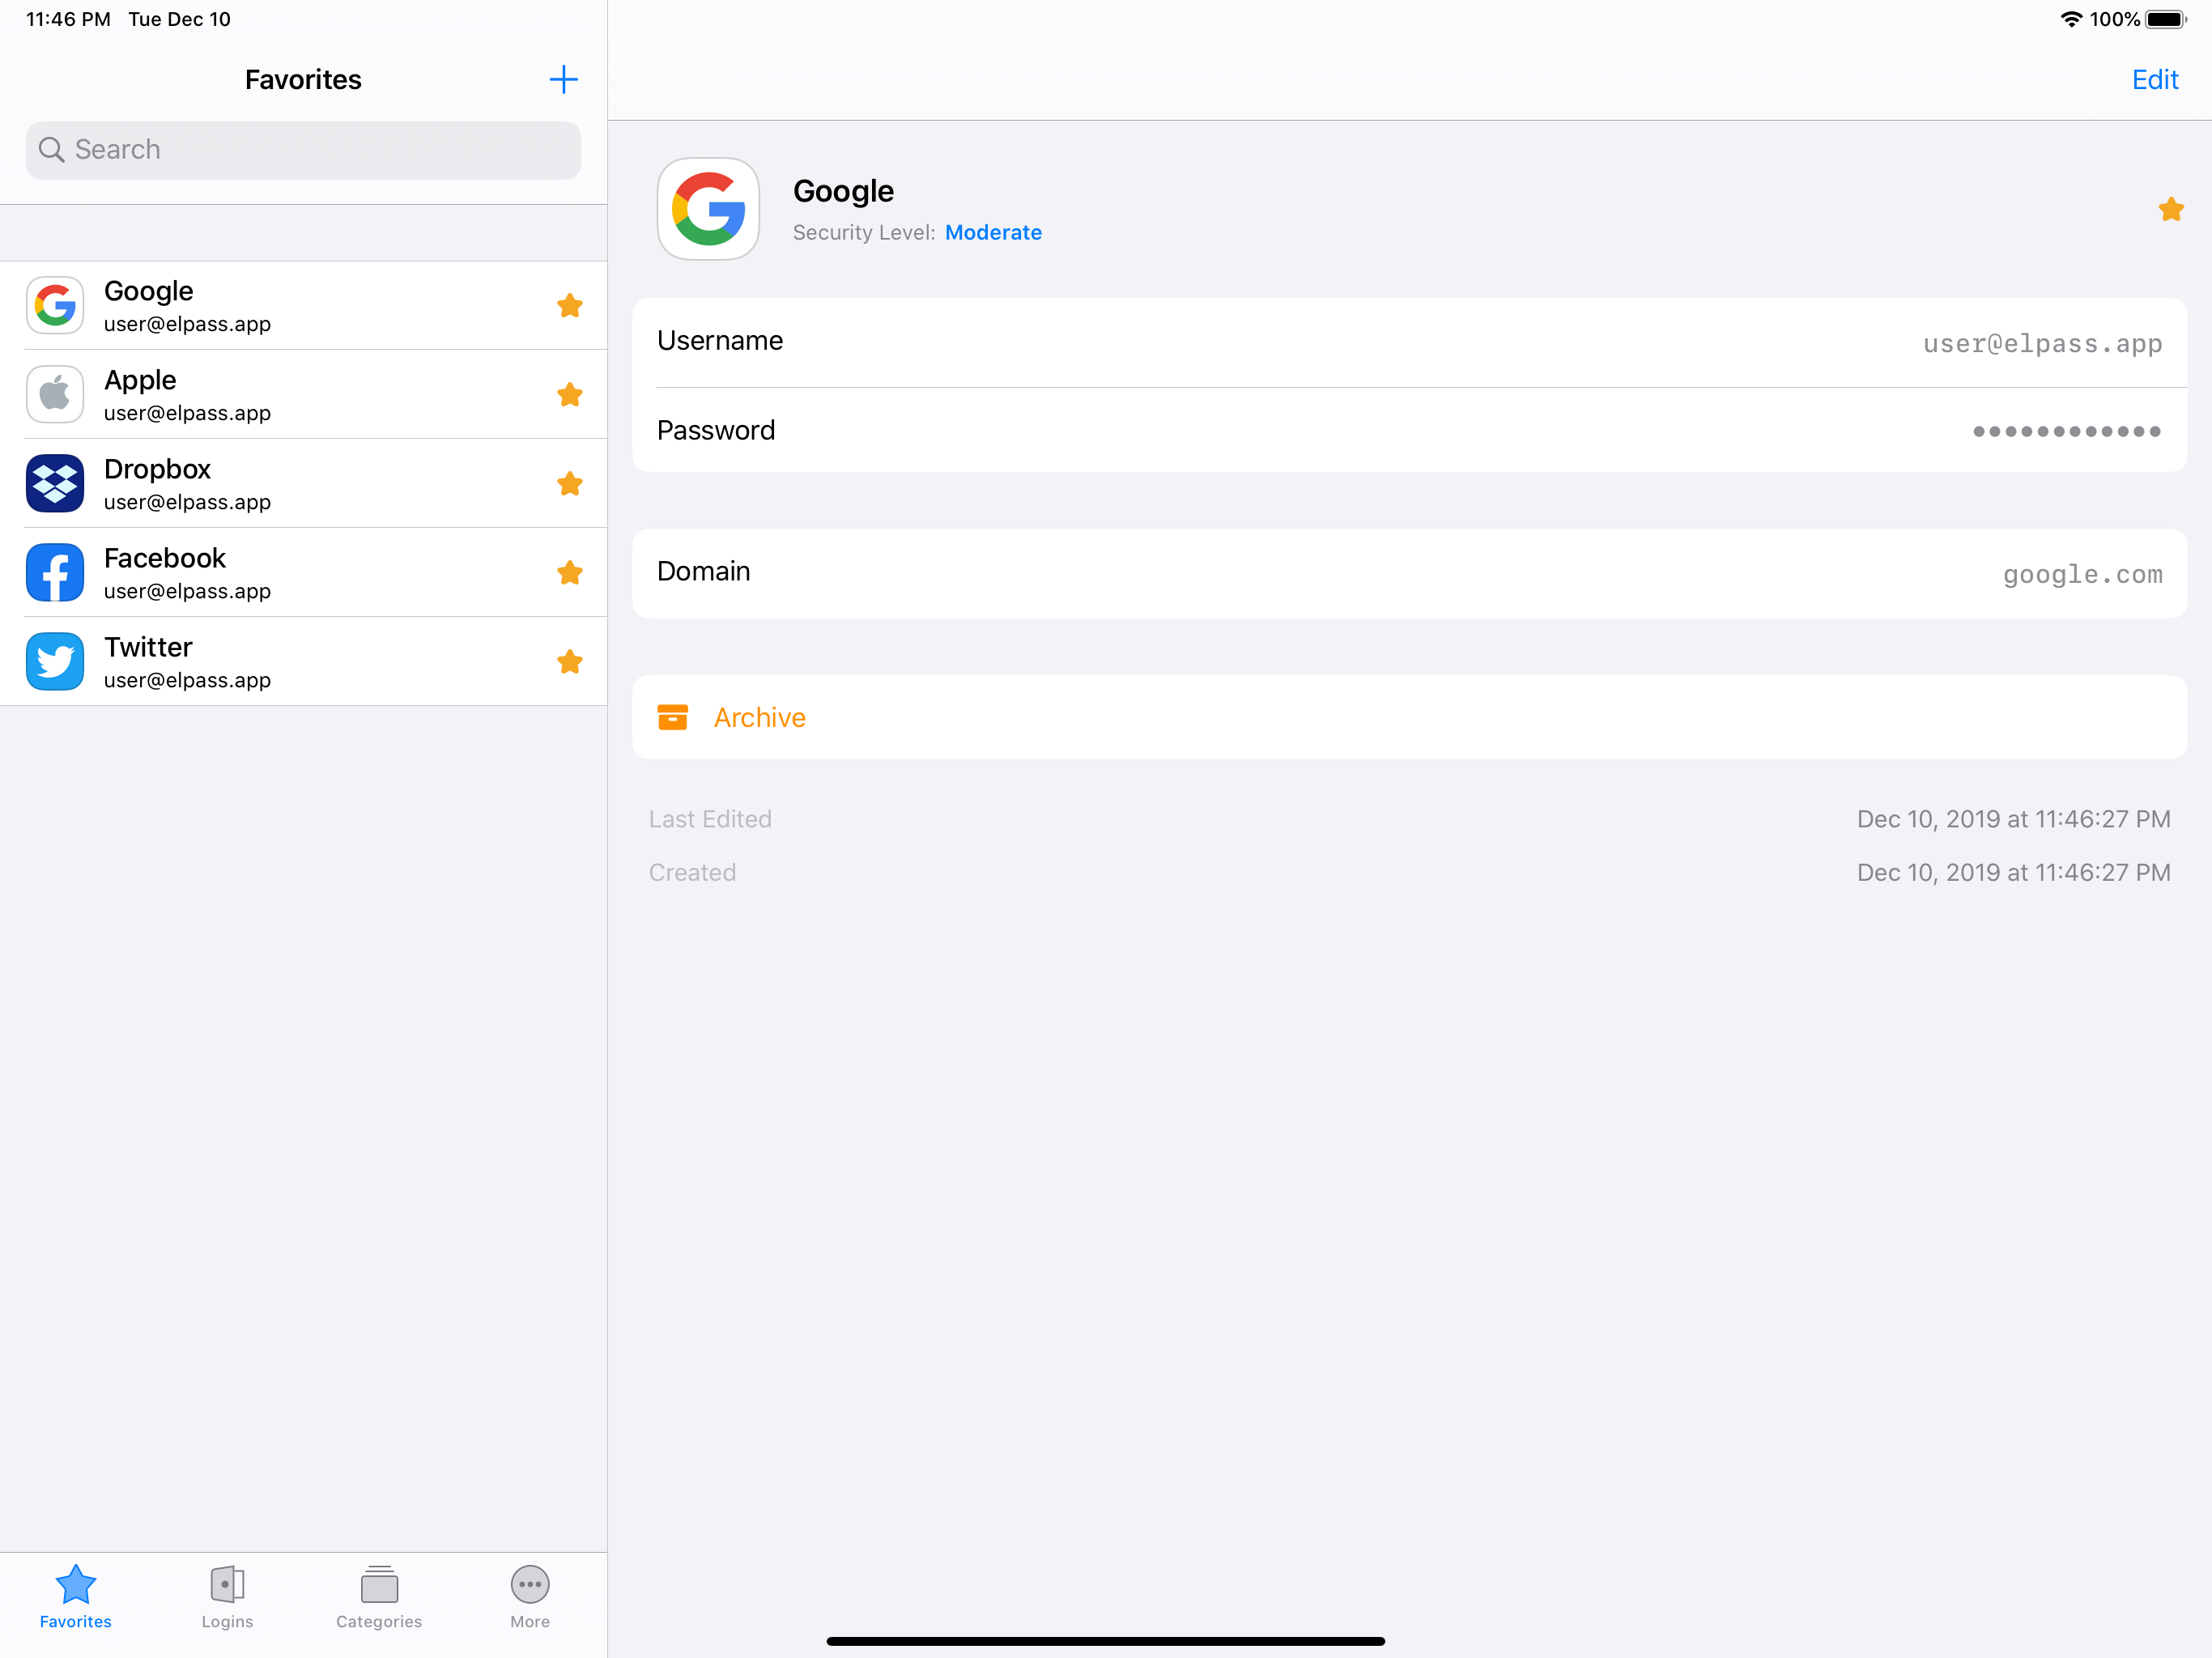2212x1658 pixels.
Task: Select the Dropbox entry title in favorites
Action: tap(157, 469)
